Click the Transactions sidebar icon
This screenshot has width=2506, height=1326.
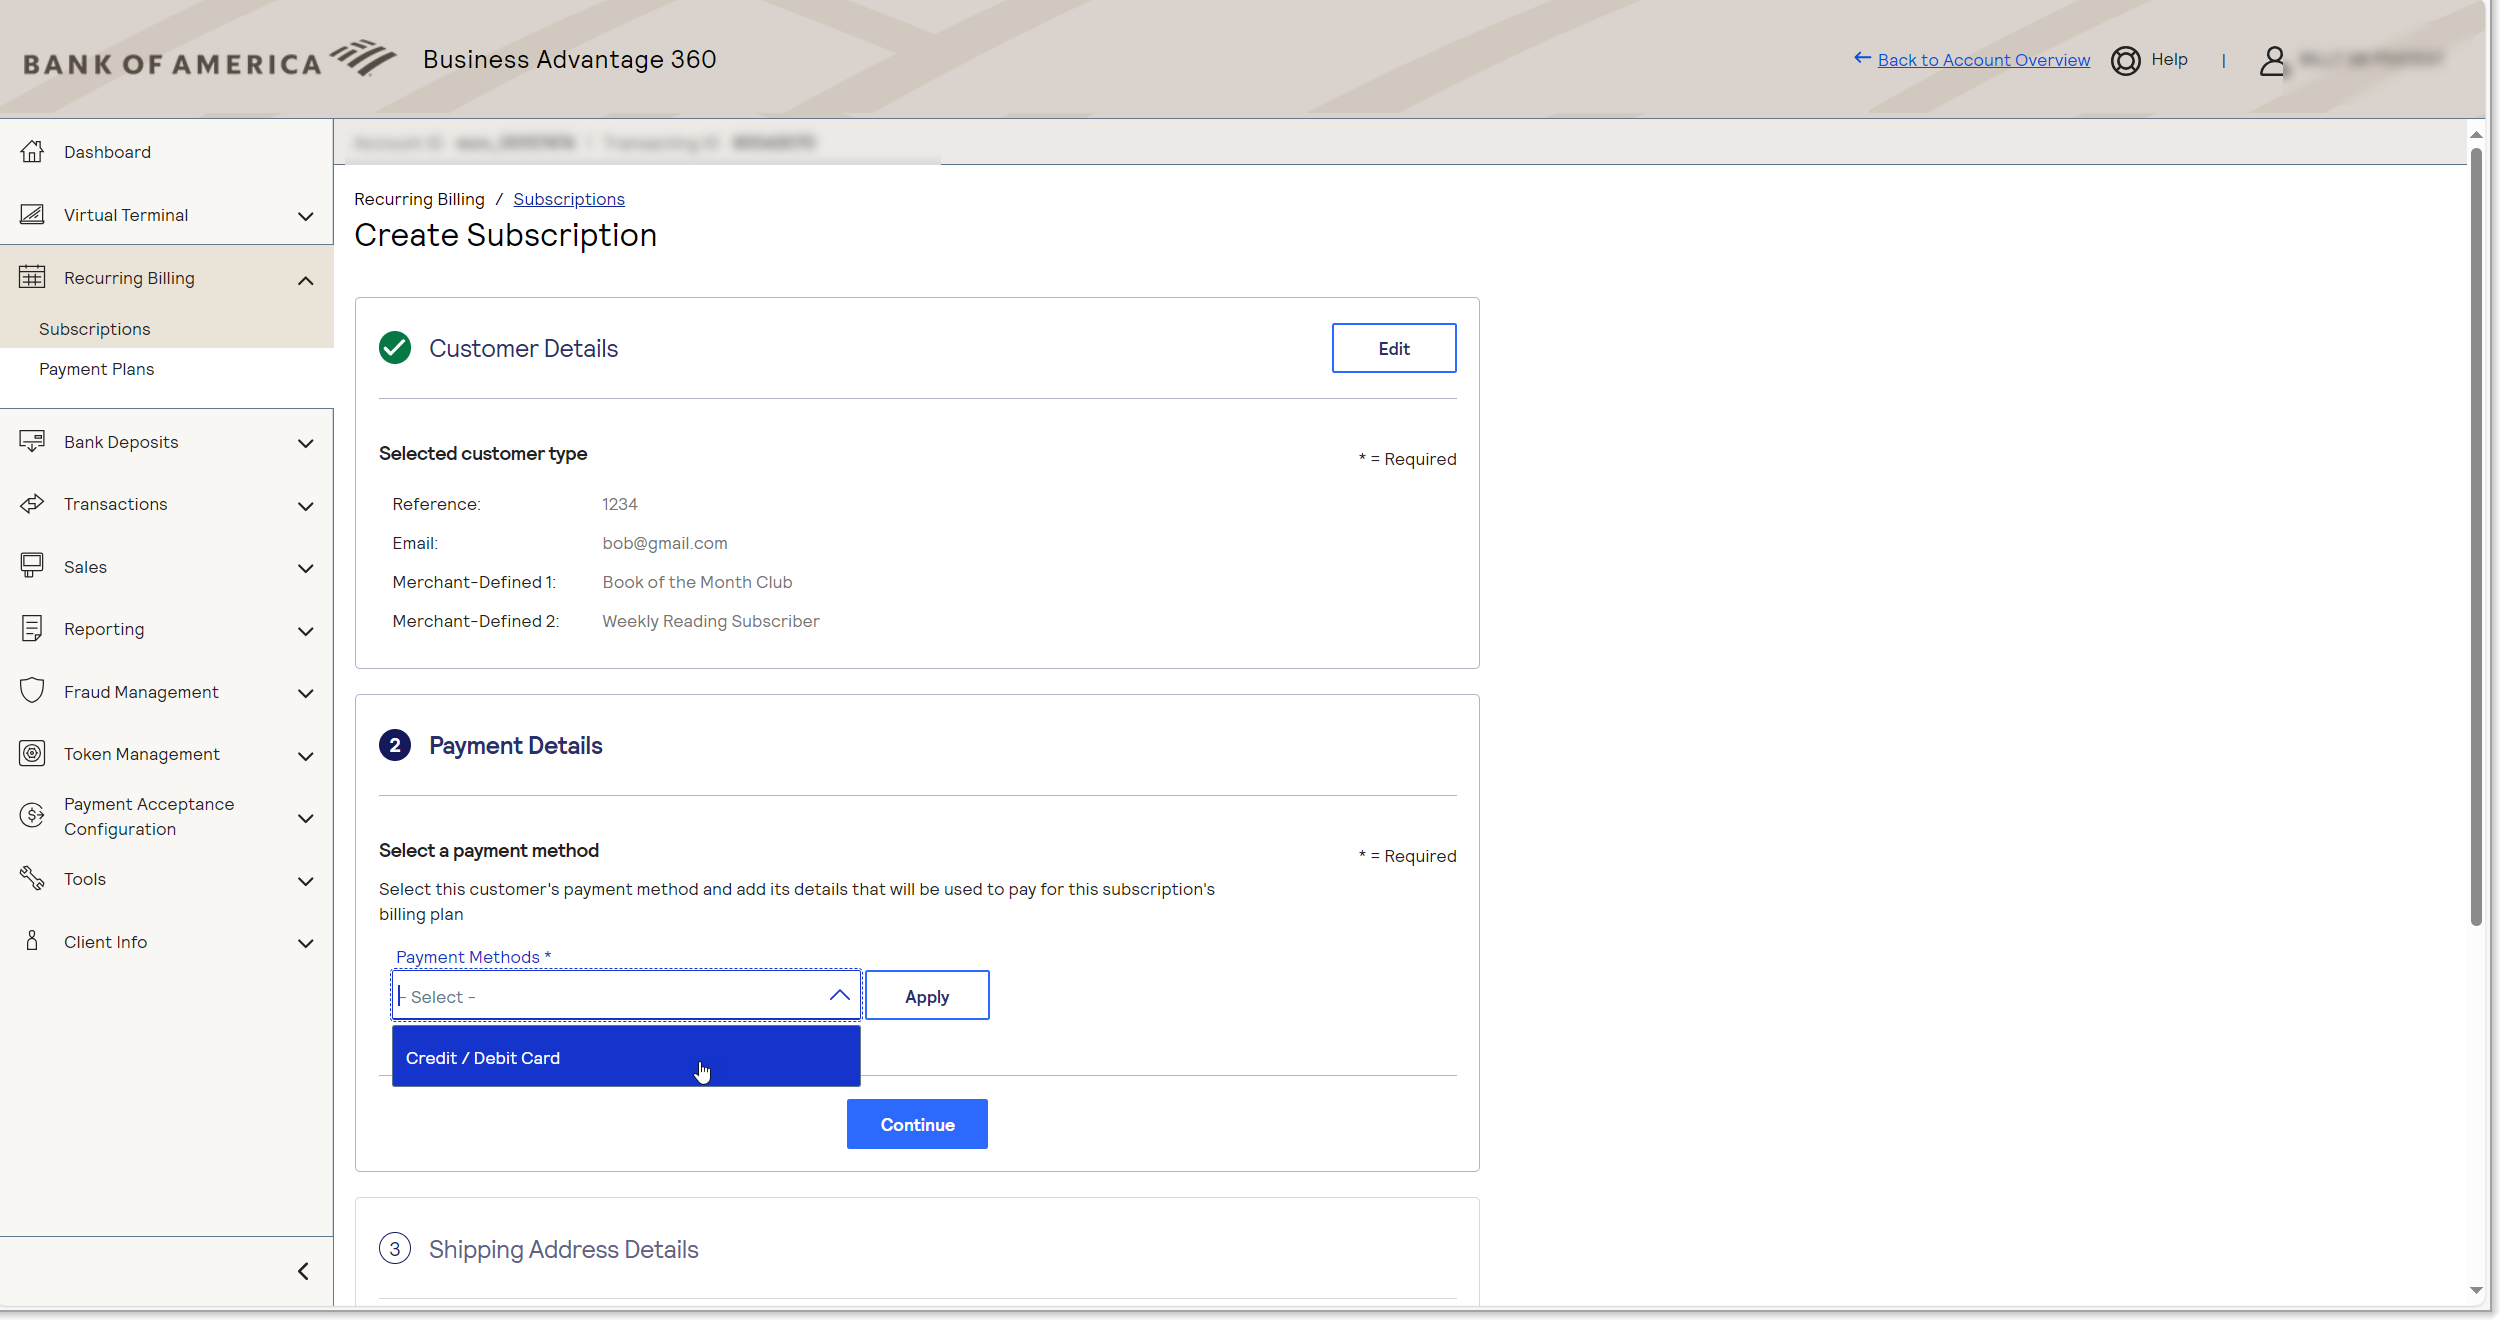31,504
